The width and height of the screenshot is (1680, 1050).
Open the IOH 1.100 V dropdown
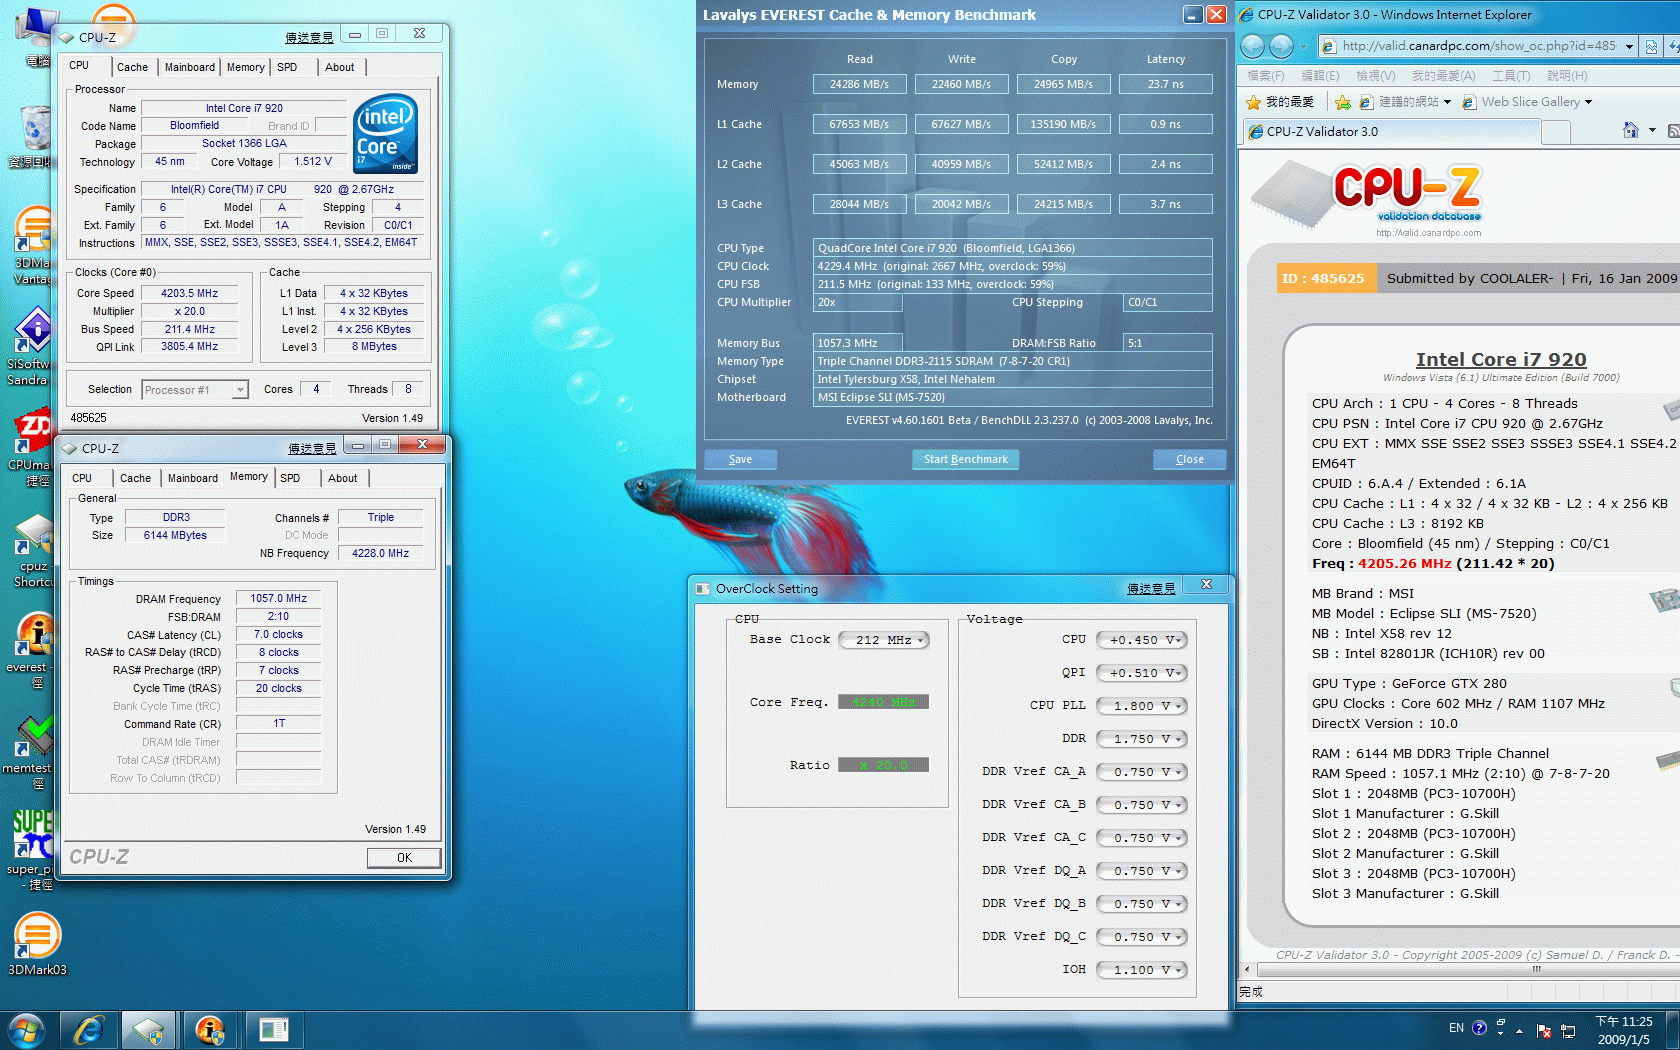point(1141,970)
